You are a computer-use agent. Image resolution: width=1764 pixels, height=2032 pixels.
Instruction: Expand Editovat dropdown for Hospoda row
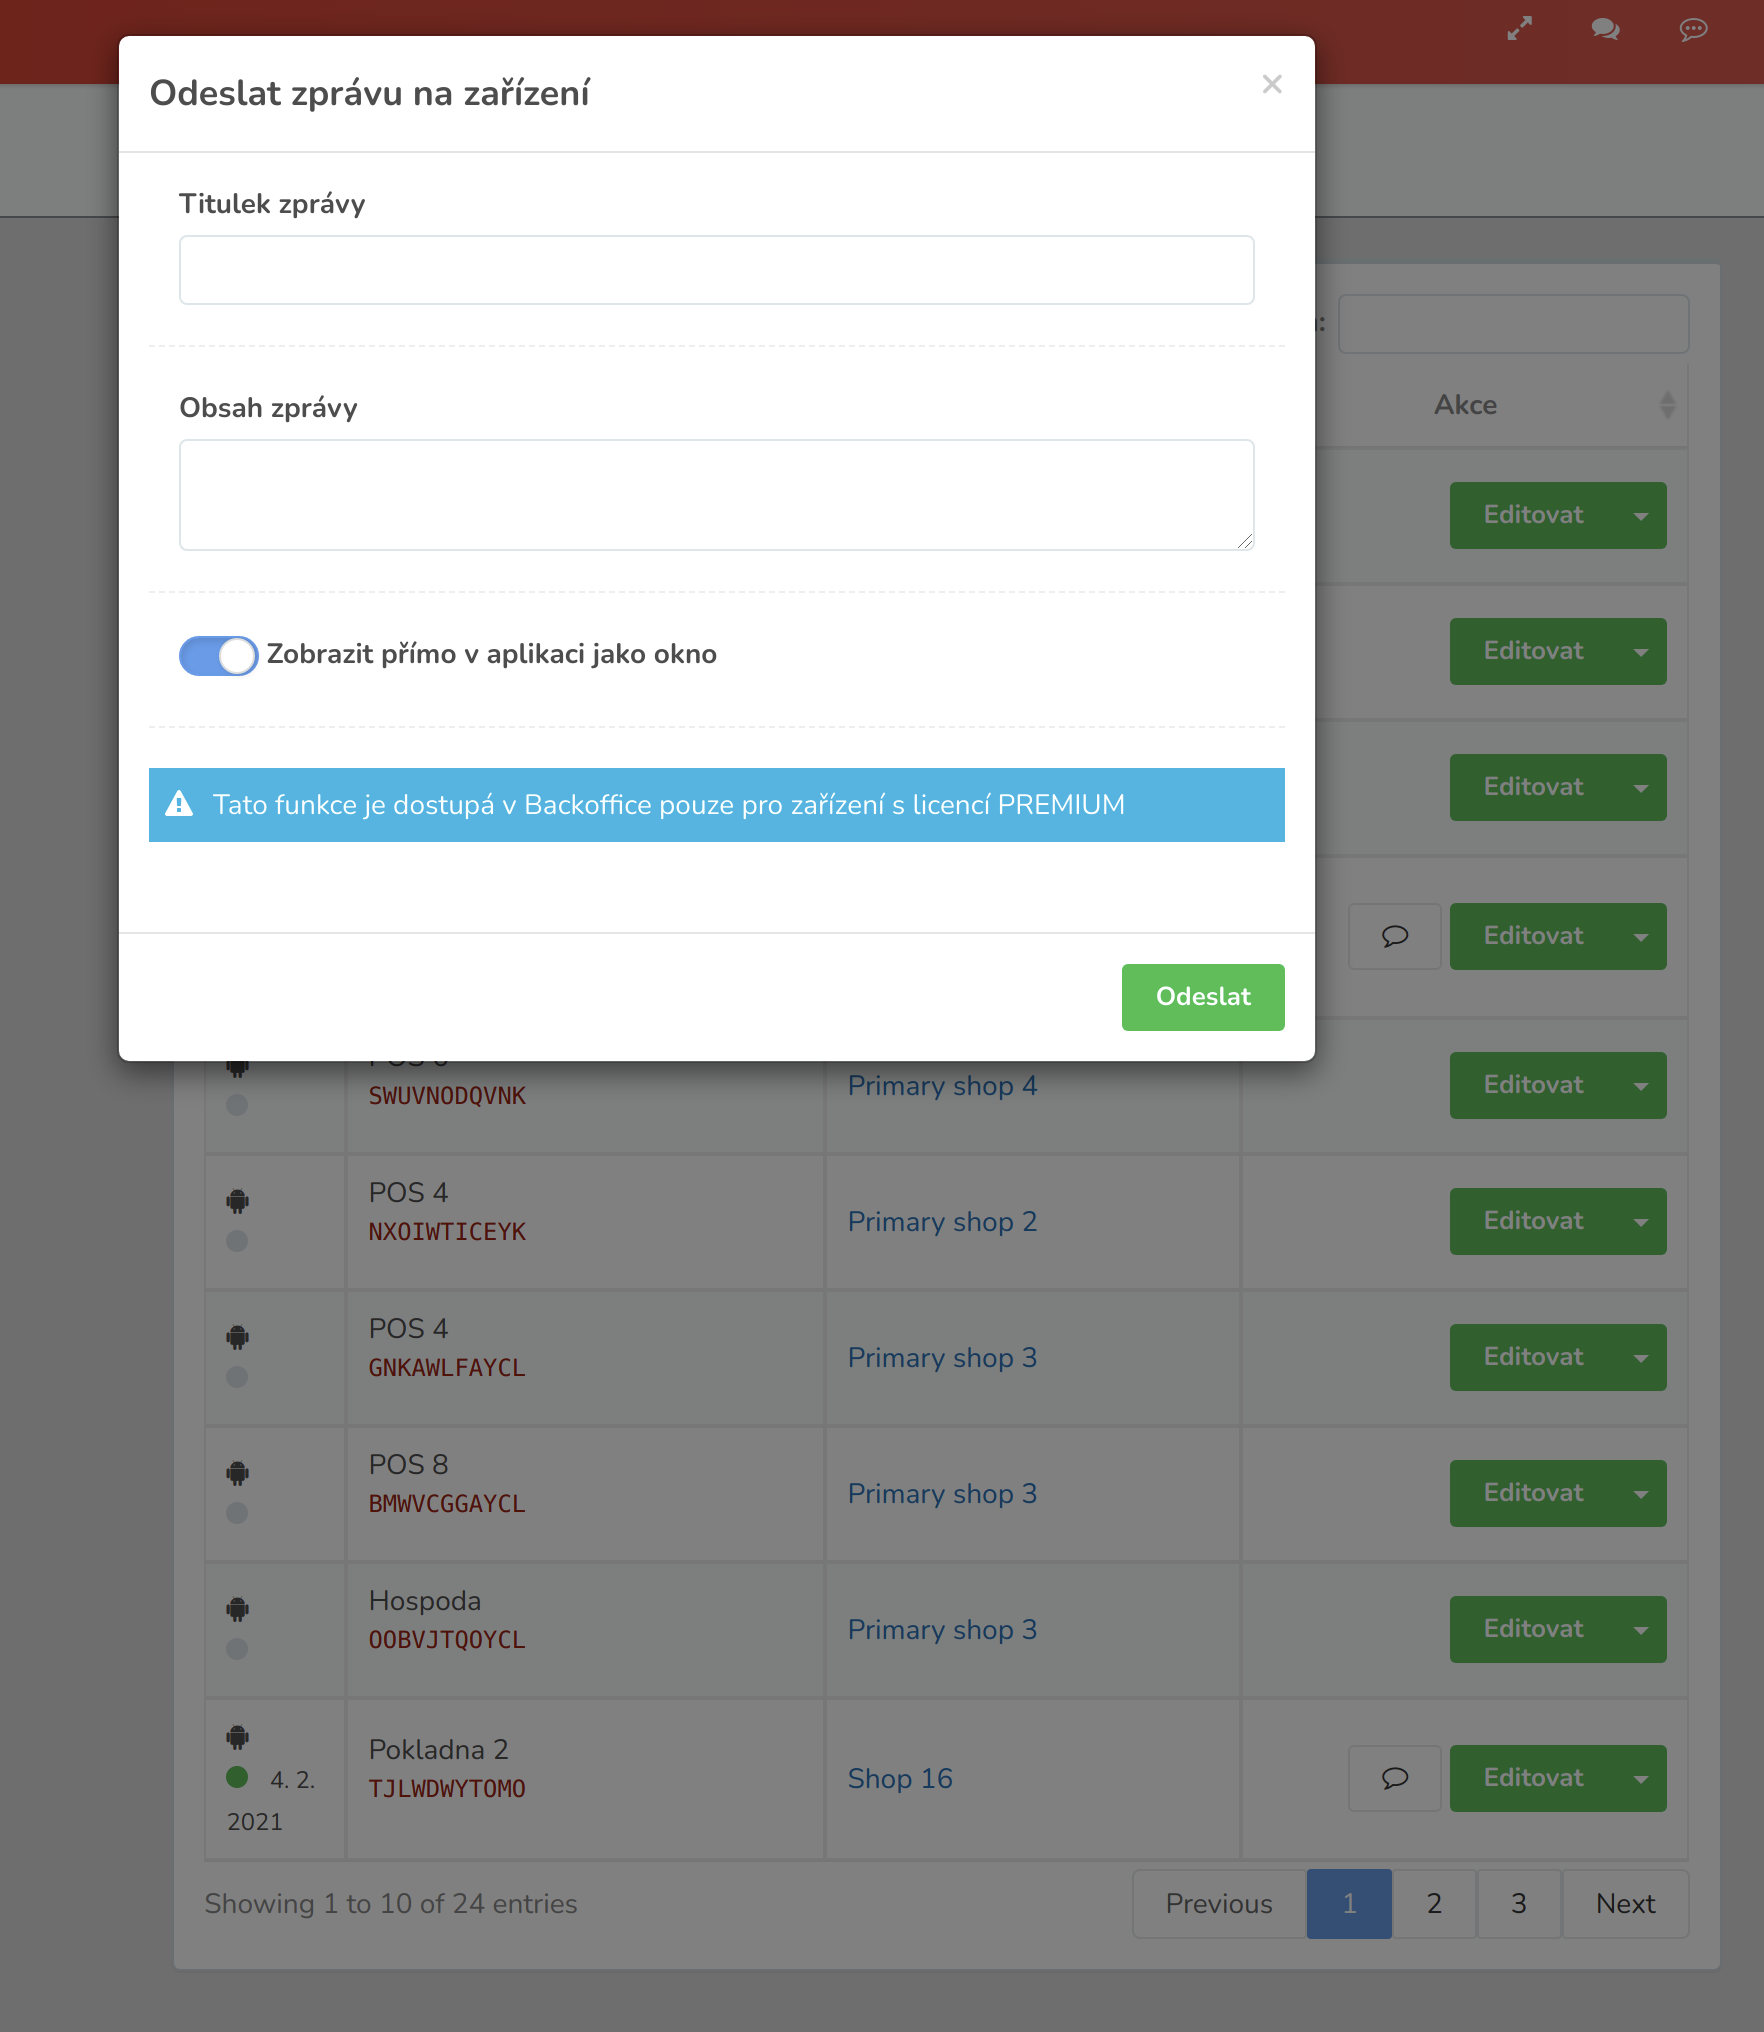(x=1641, y=1630)
